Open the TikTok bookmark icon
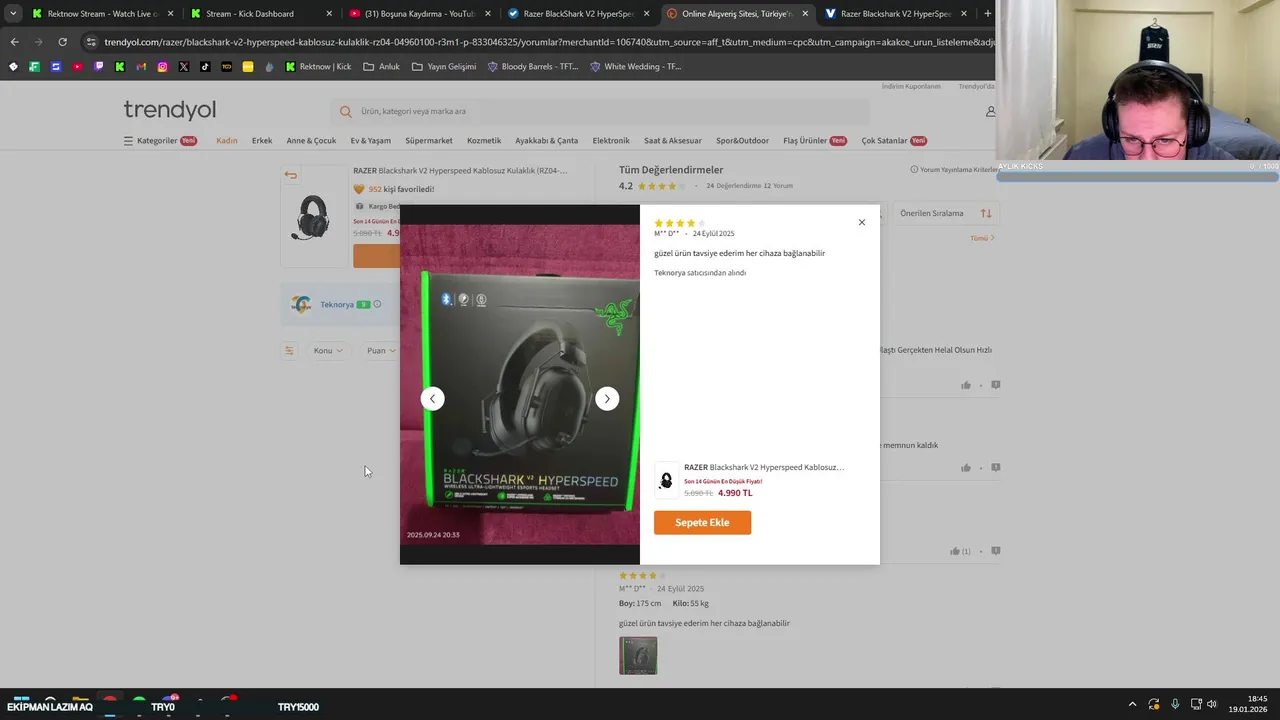The image size is (1280, 720). tap(205, 67)
